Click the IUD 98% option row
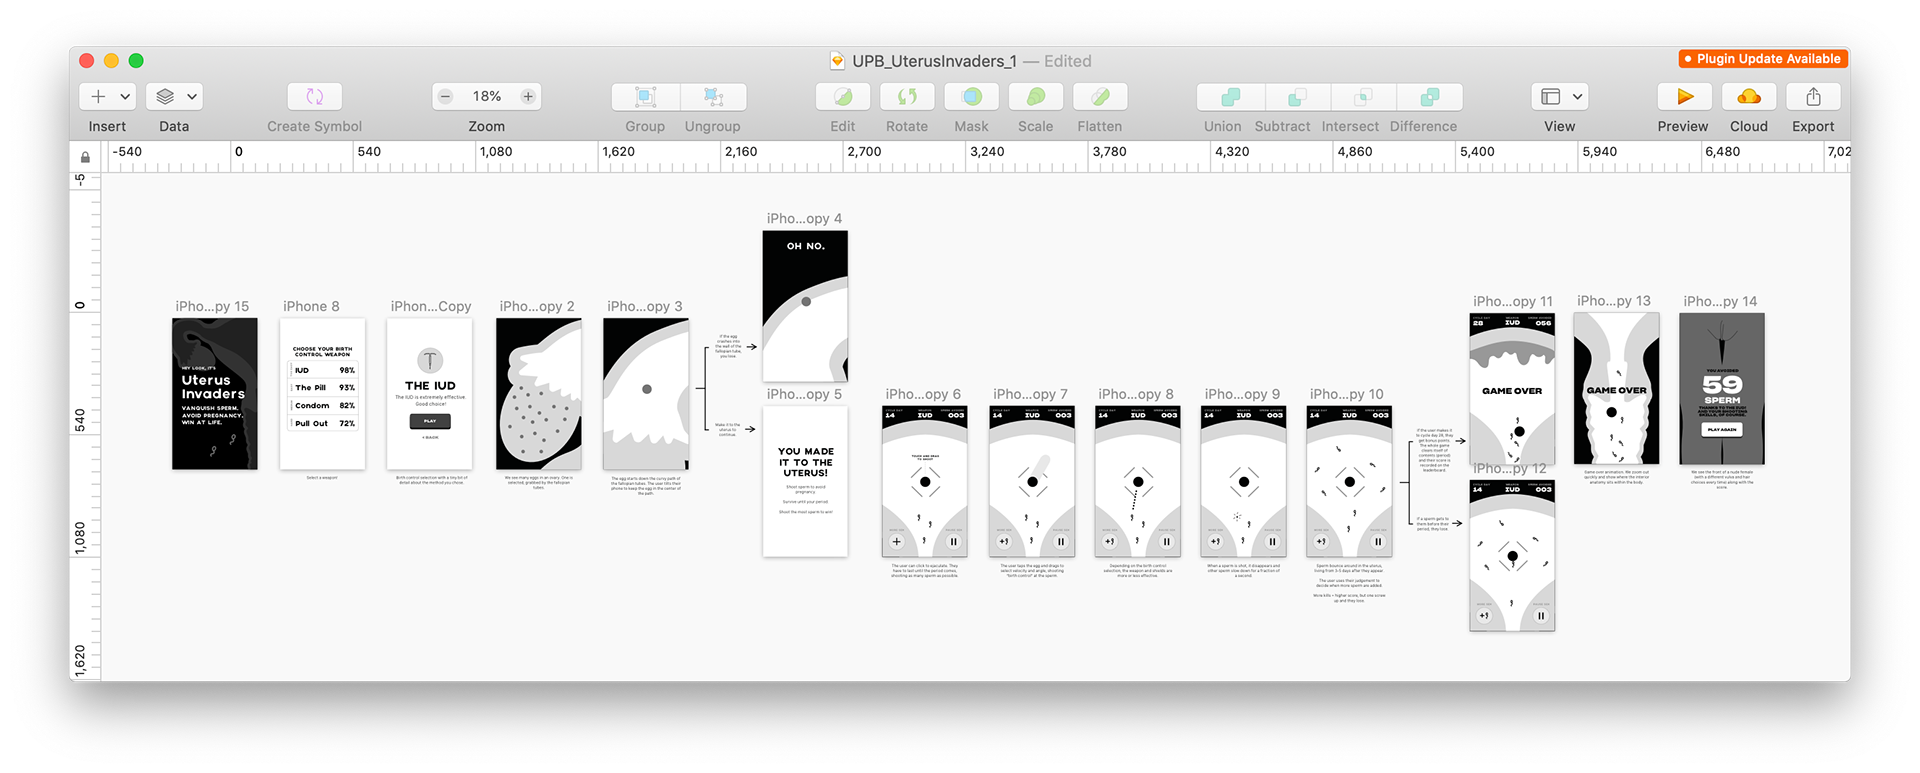 [324, 370]
